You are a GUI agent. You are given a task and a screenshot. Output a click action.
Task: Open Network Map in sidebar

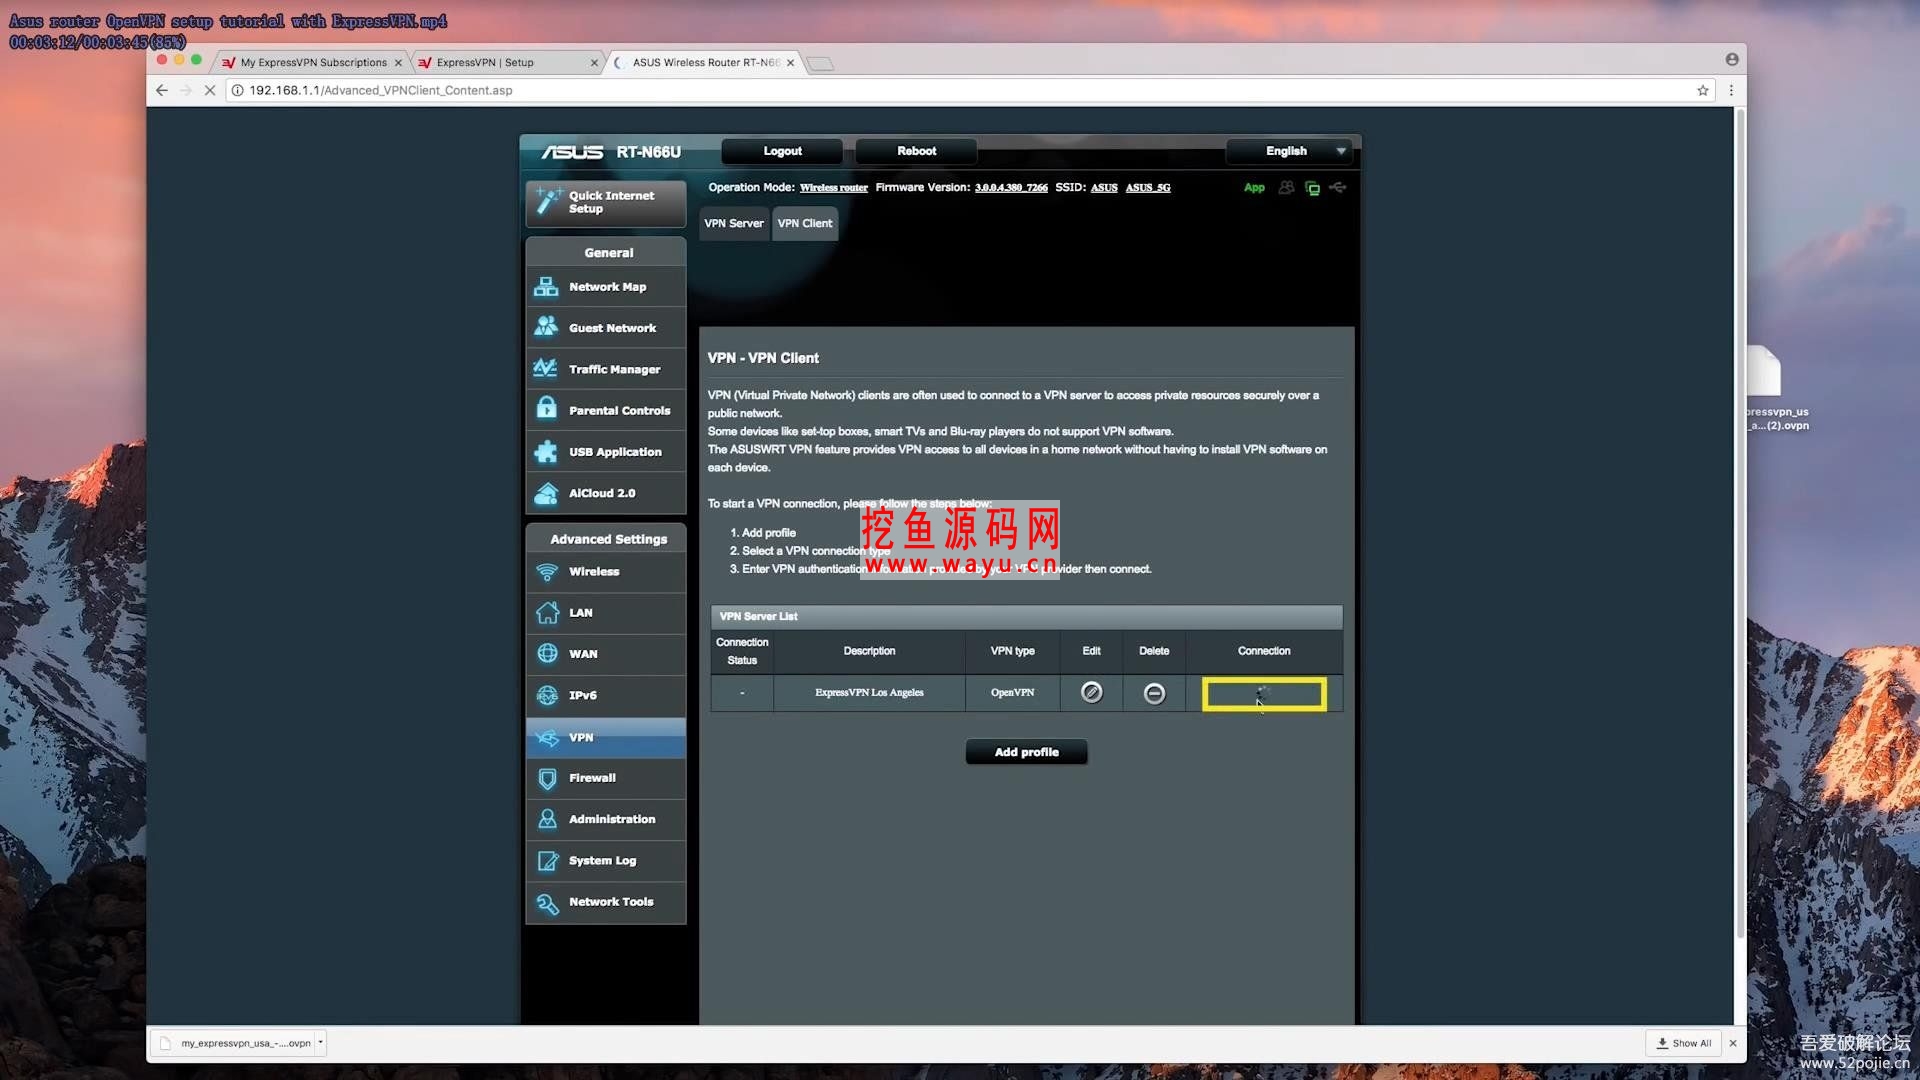(x=605, y=287)
